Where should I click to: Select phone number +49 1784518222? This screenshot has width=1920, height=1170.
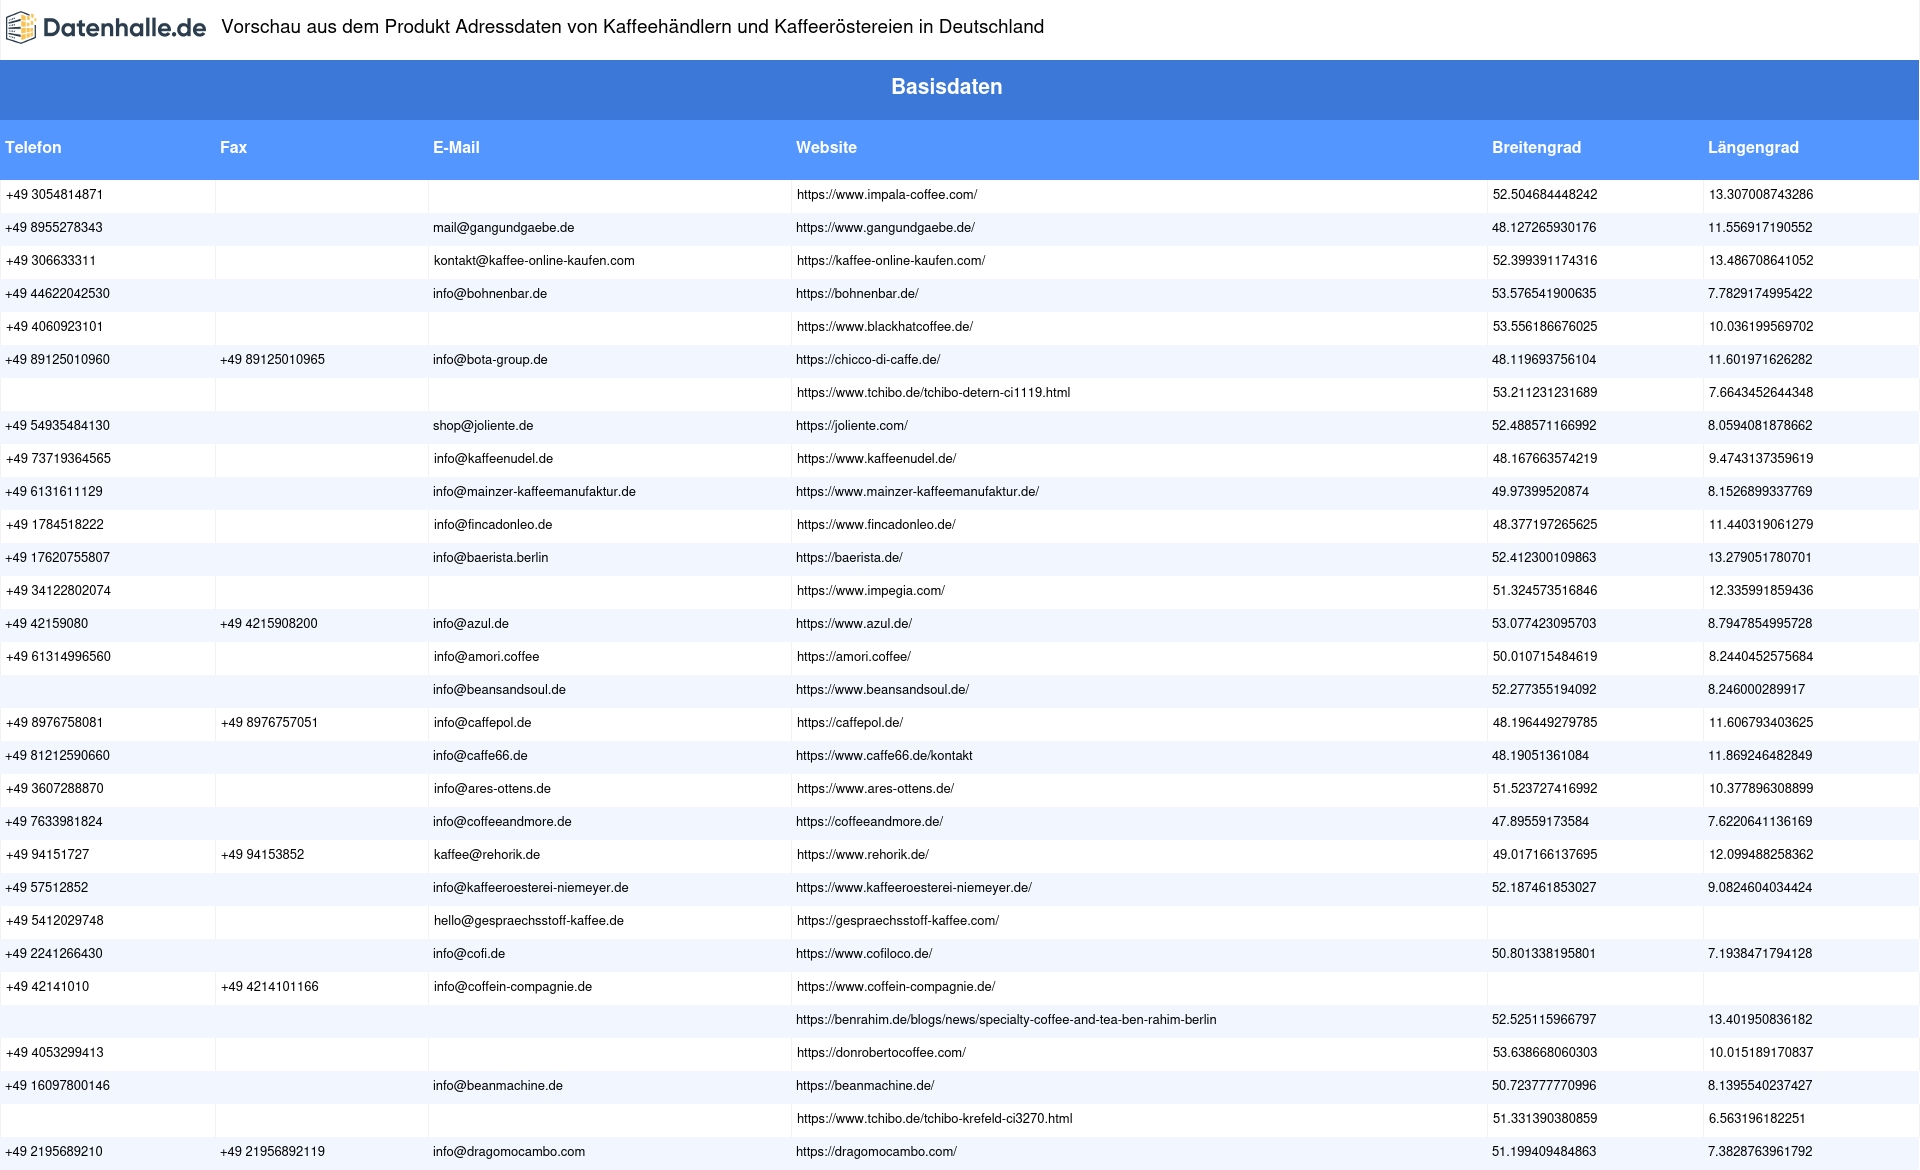[x=55, y=525]
